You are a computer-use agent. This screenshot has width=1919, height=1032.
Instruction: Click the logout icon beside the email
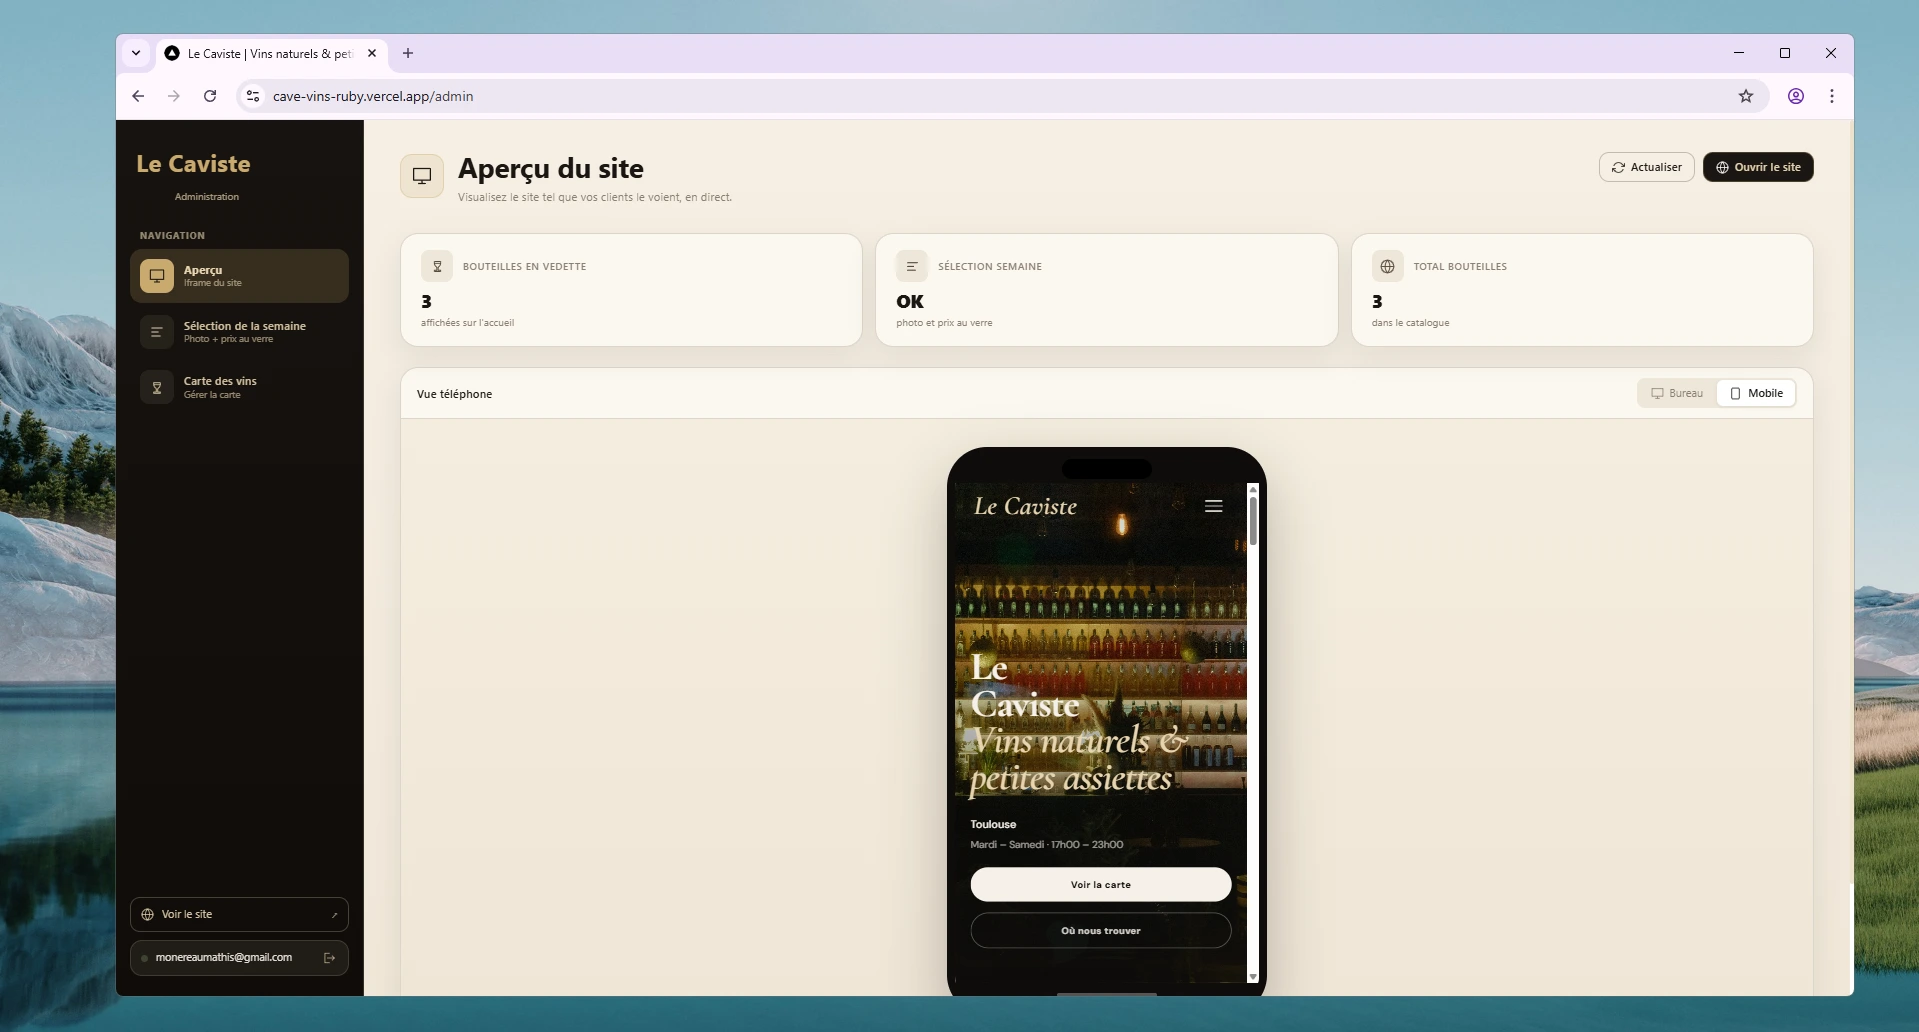click(x=329, y=958)
